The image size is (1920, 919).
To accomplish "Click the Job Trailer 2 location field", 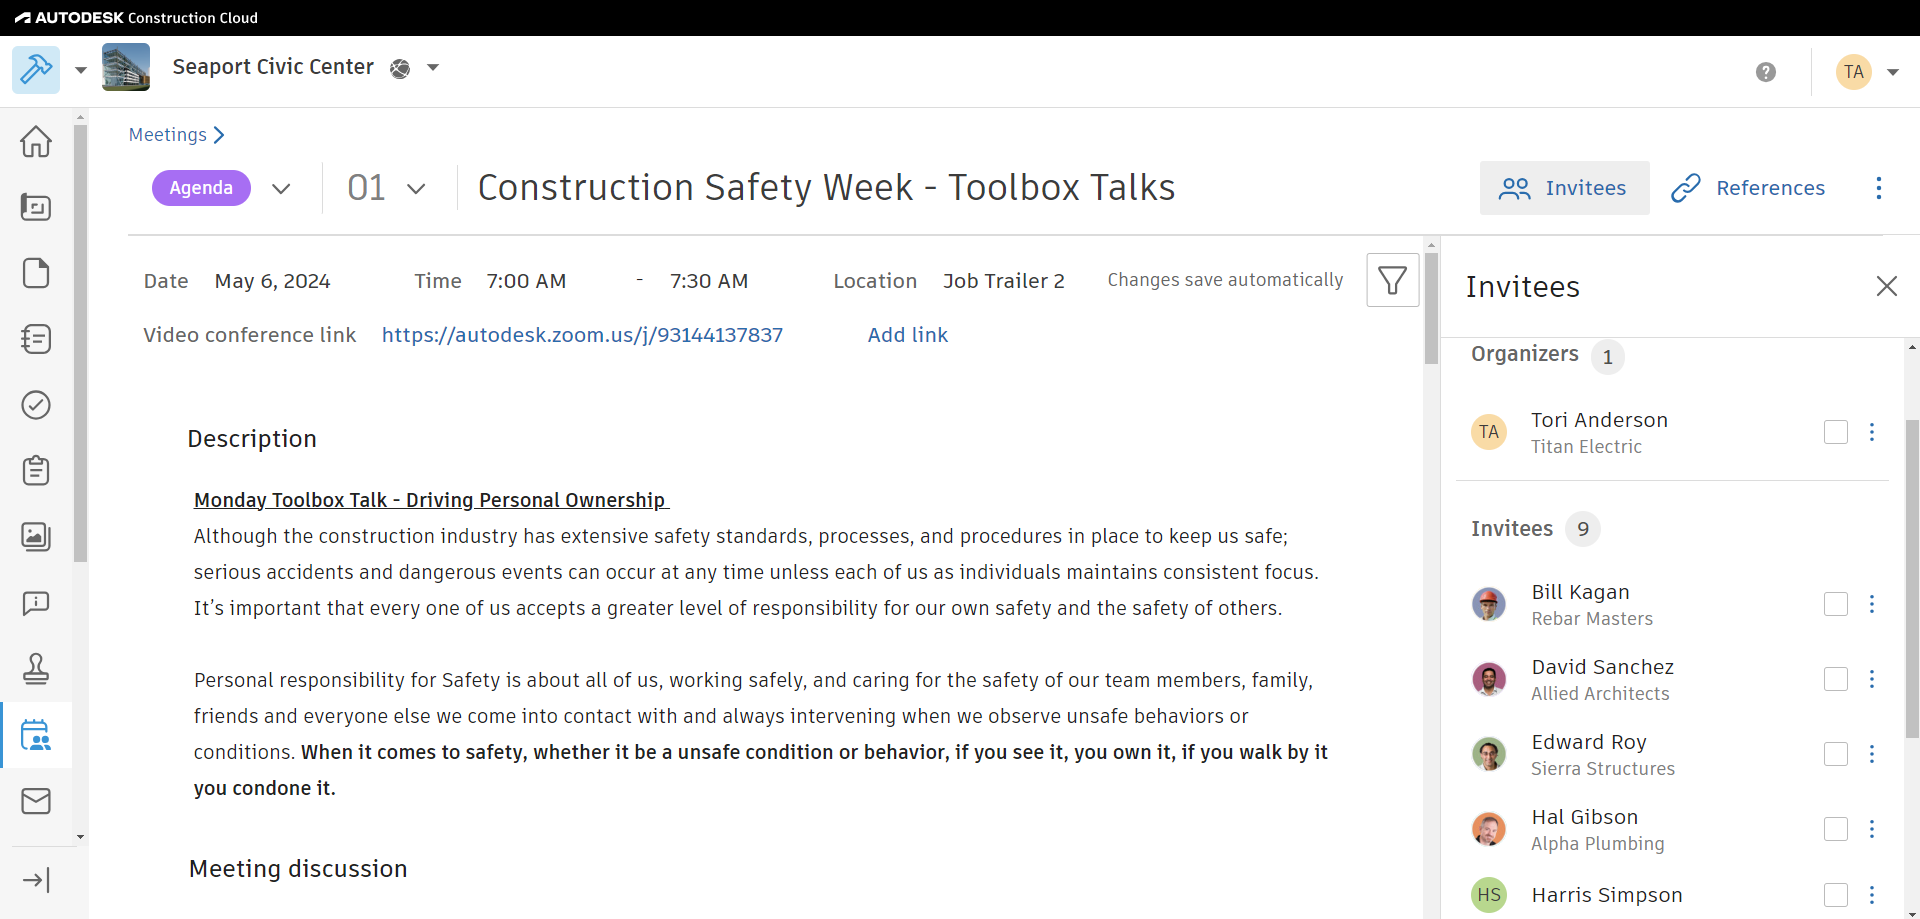I will click(1003, 281).
